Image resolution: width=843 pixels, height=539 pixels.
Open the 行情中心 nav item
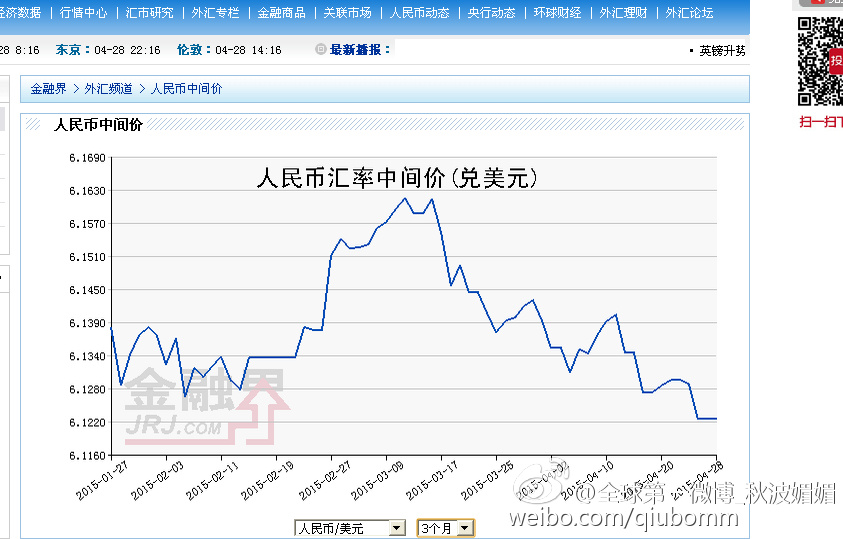(83, 13)
